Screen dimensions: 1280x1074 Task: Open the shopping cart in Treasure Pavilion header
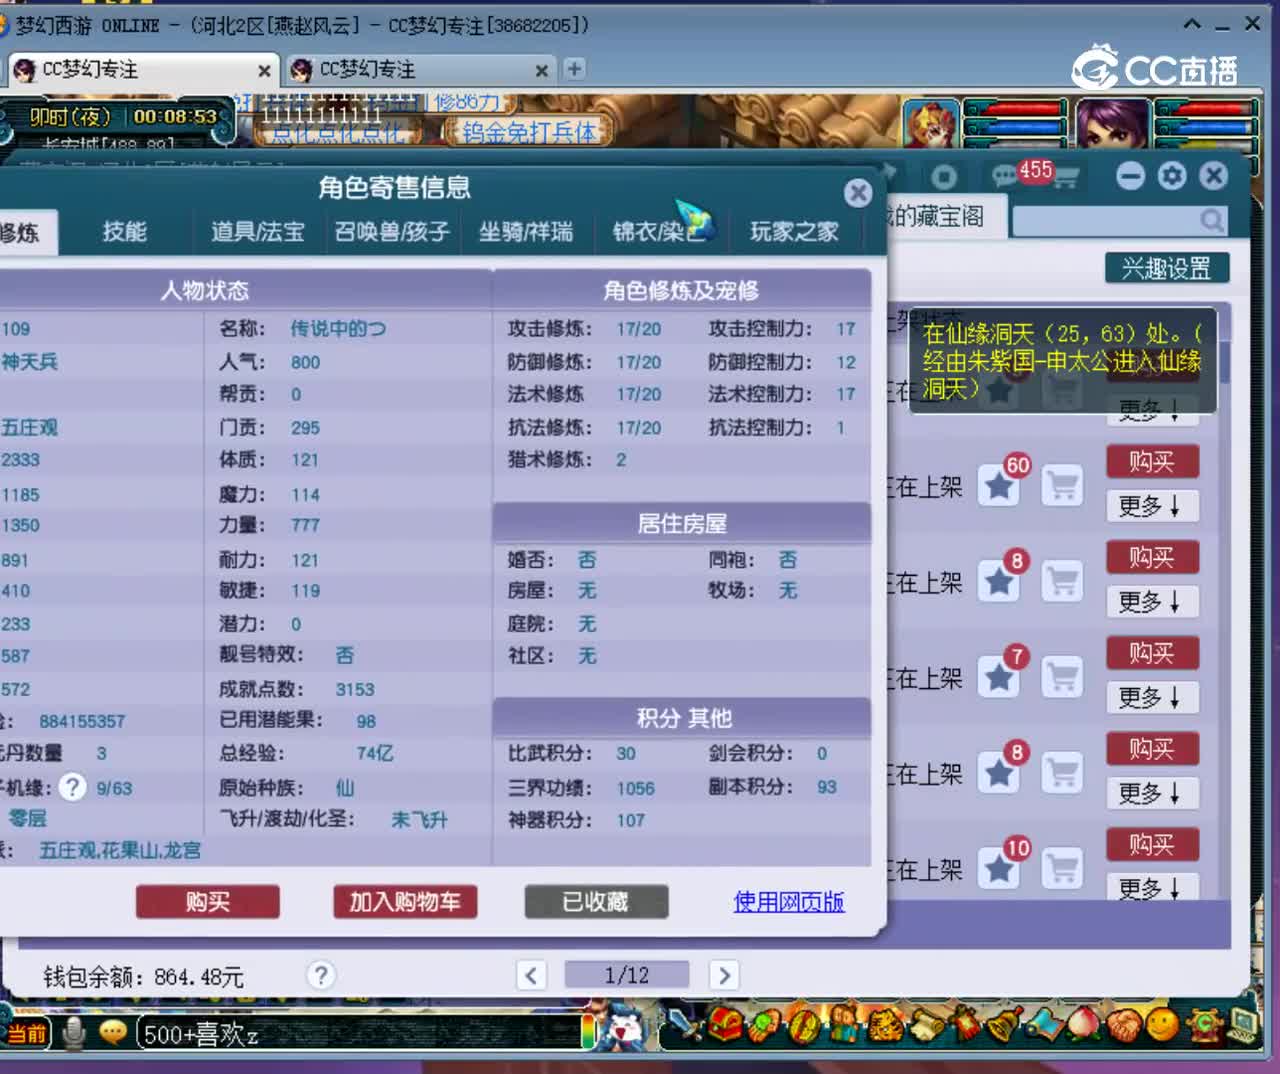point(1066,178)
